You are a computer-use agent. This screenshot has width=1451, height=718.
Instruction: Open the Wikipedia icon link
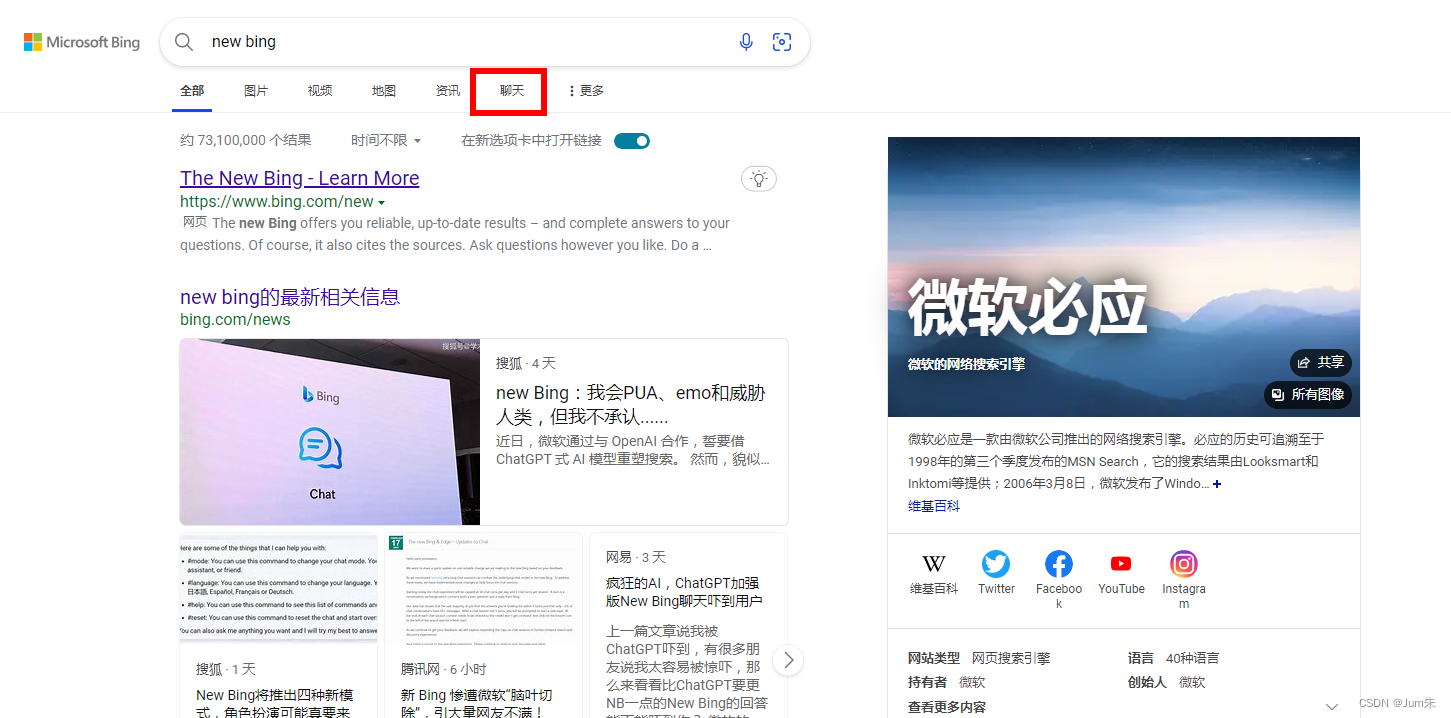933,564
